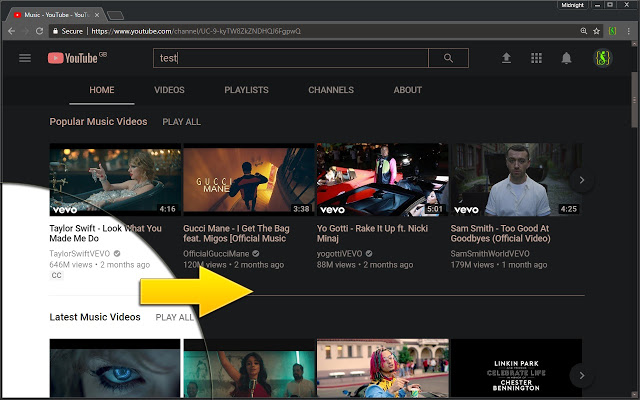Show next Popular Music Videos with arrow
The height and width of the screenshot is (400, 640).
click(582, 180)
